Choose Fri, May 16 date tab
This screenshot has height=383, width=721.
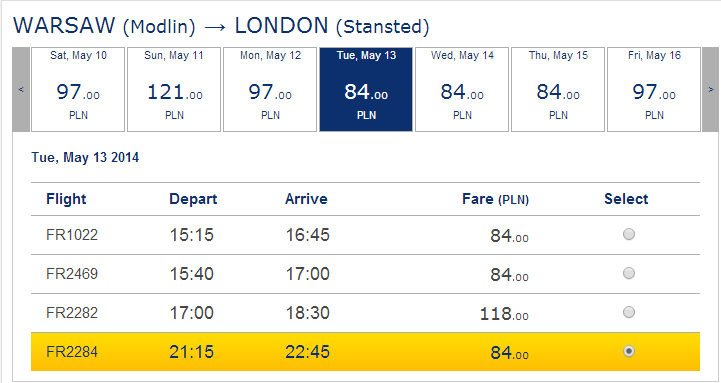click(654, 89)
